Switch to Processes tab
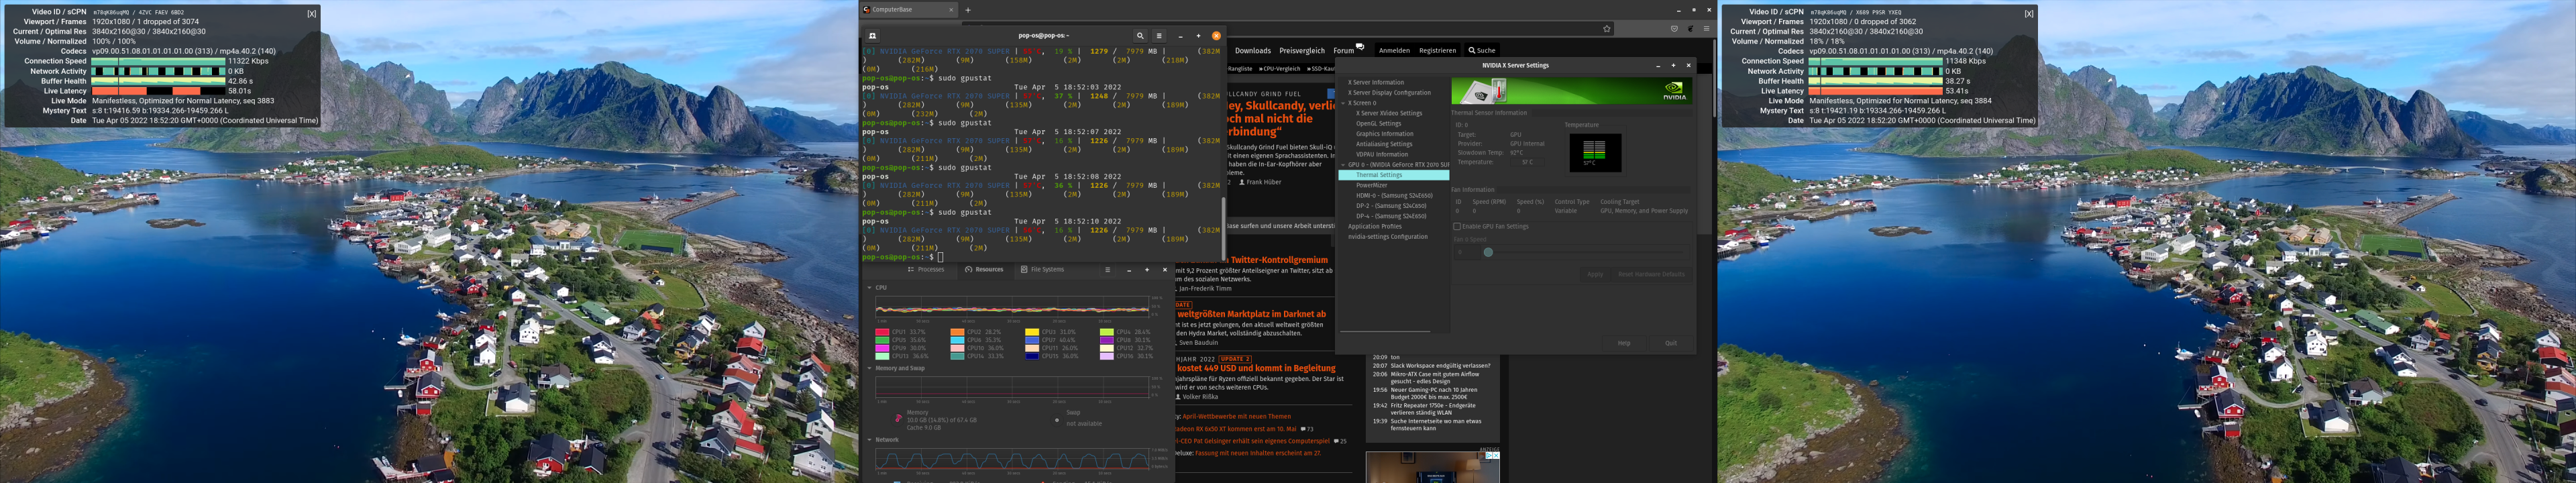This screenshot has width=2576, height=483. (x=926, y=270)
